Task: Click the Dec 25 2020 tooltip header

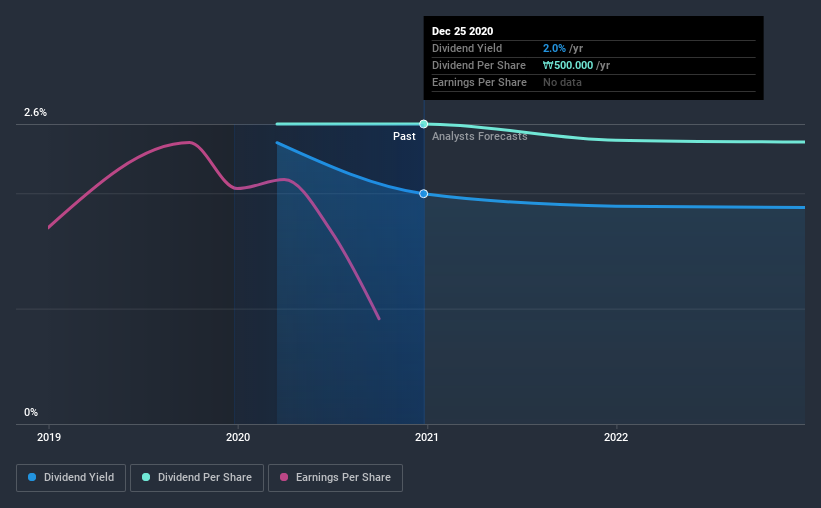Action: (462, 31)
